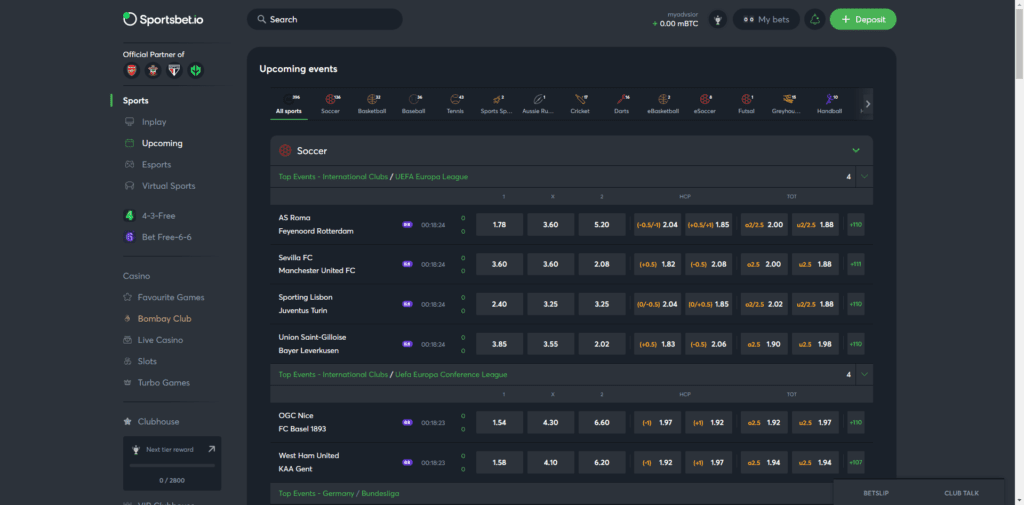Open the São Paulo partner badge
Viewport: 1024px width, 505px height.
point(174,71)
